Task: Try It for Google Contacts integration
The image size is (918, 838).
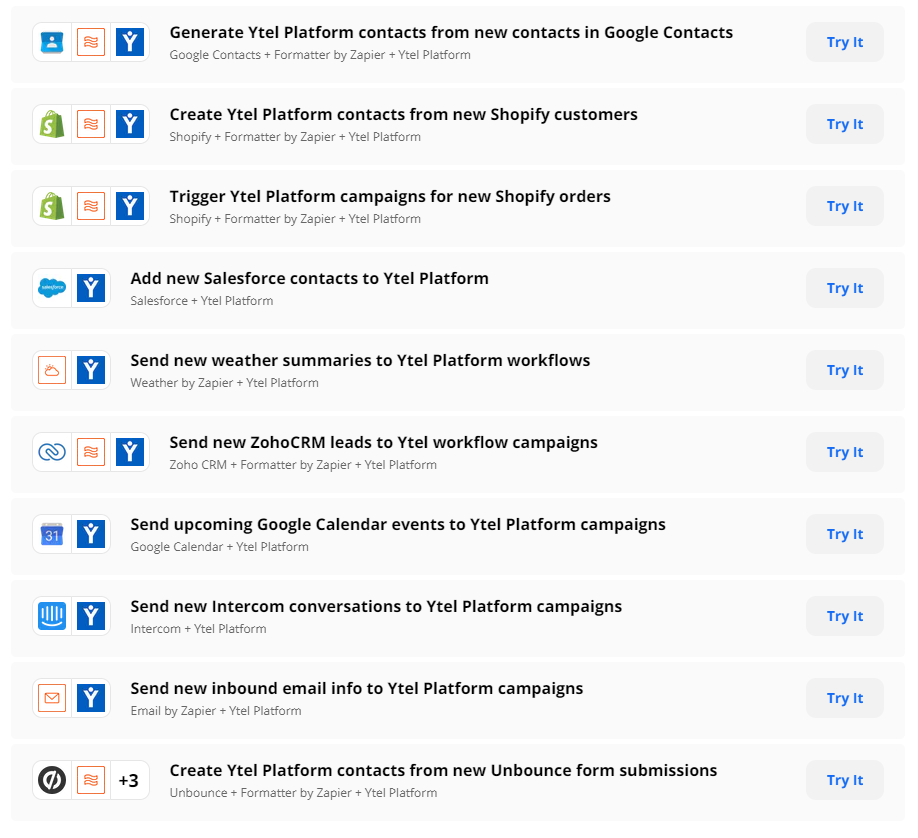Action: point(845,42)
